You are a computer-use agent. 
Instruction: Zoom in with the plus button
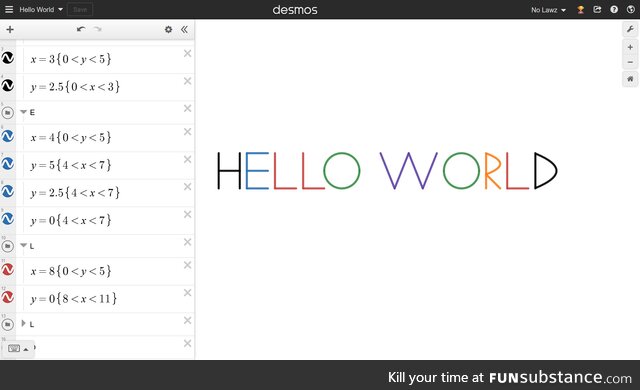[630, 47]
